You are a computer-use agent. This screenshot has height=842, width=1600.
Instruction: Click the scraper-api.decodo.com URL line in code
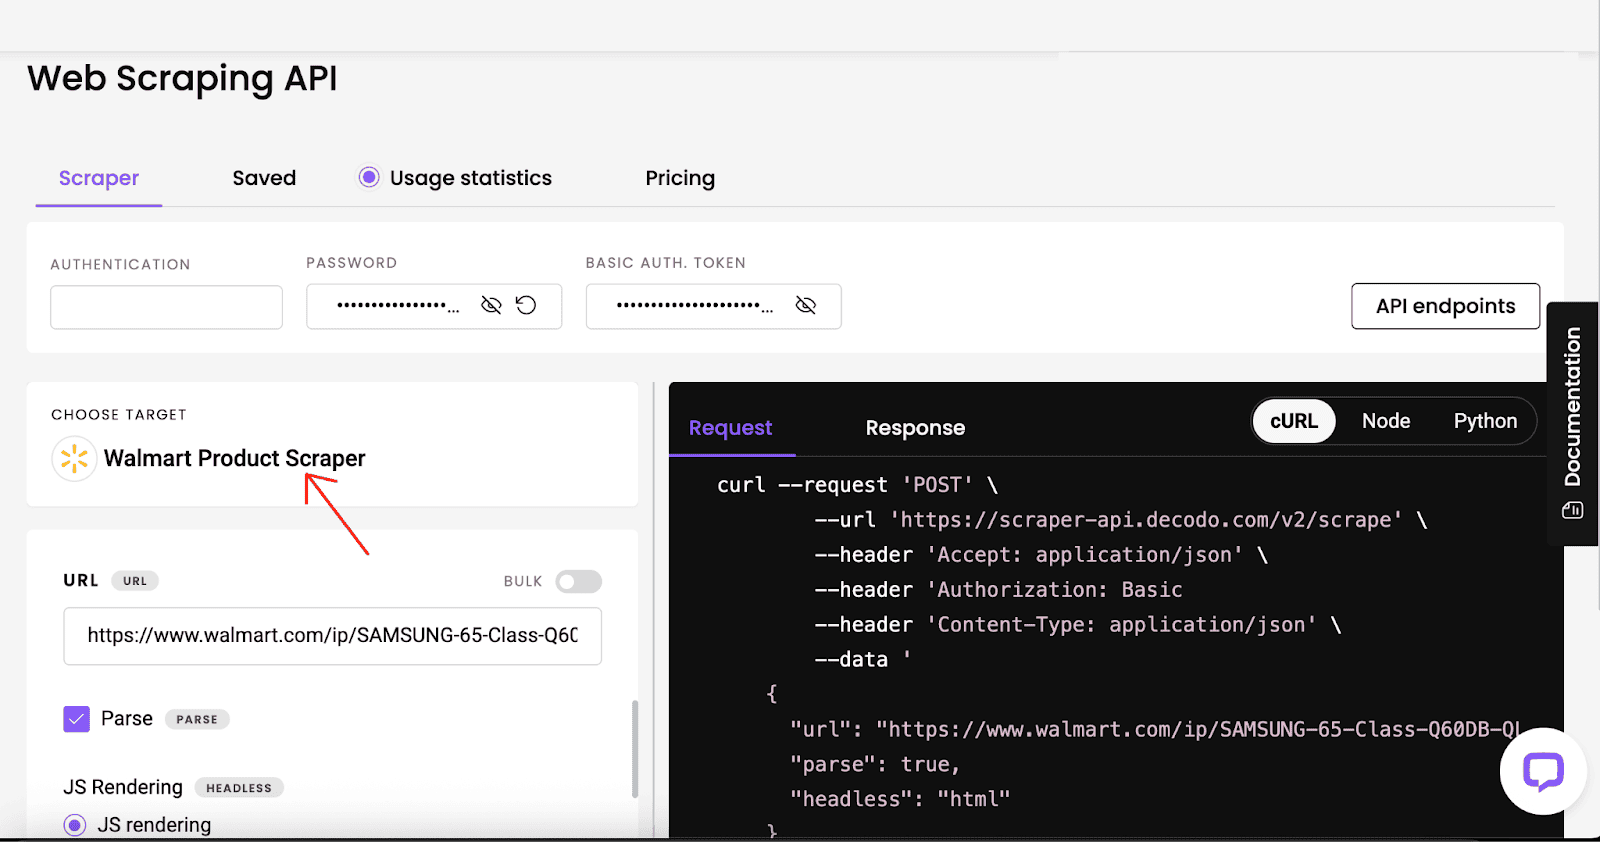click(1121, 520)
